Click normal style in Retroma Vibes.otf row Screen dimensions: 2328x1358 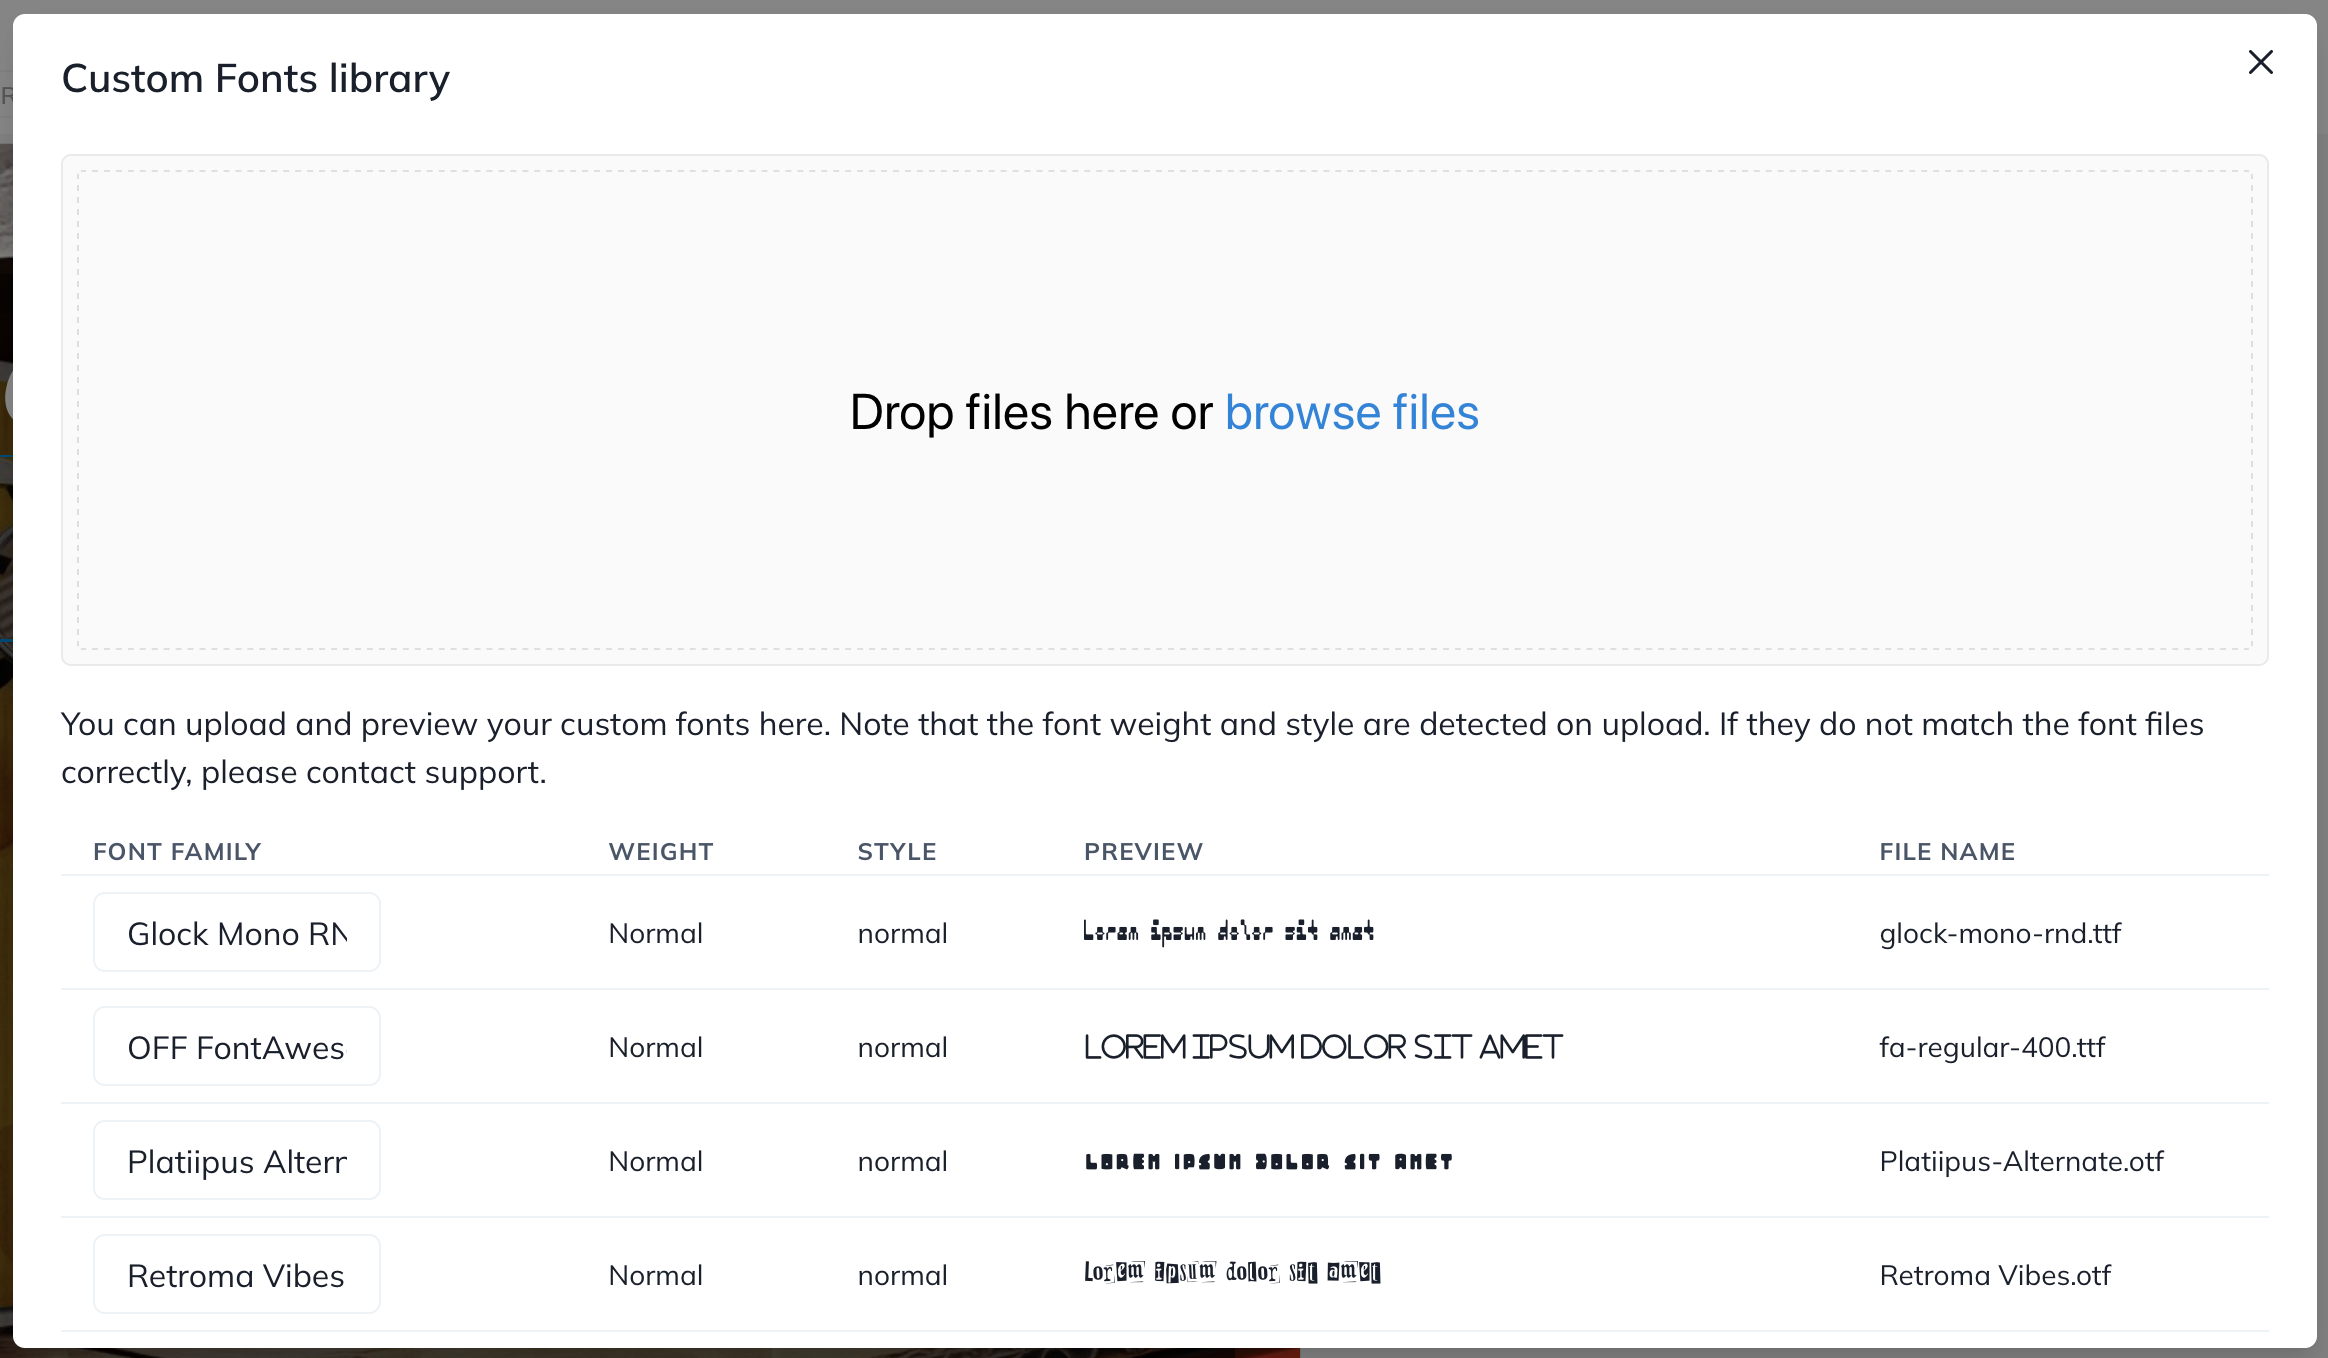click(902, 1275)
